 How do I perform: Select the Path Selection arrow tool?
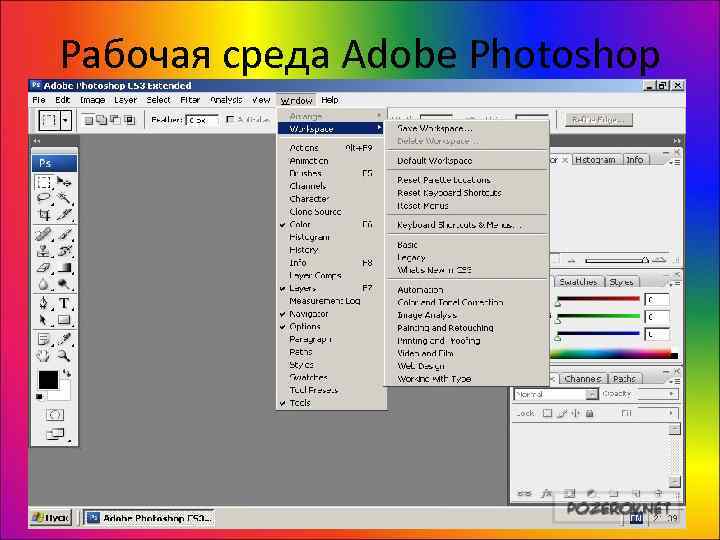[44, 320]
